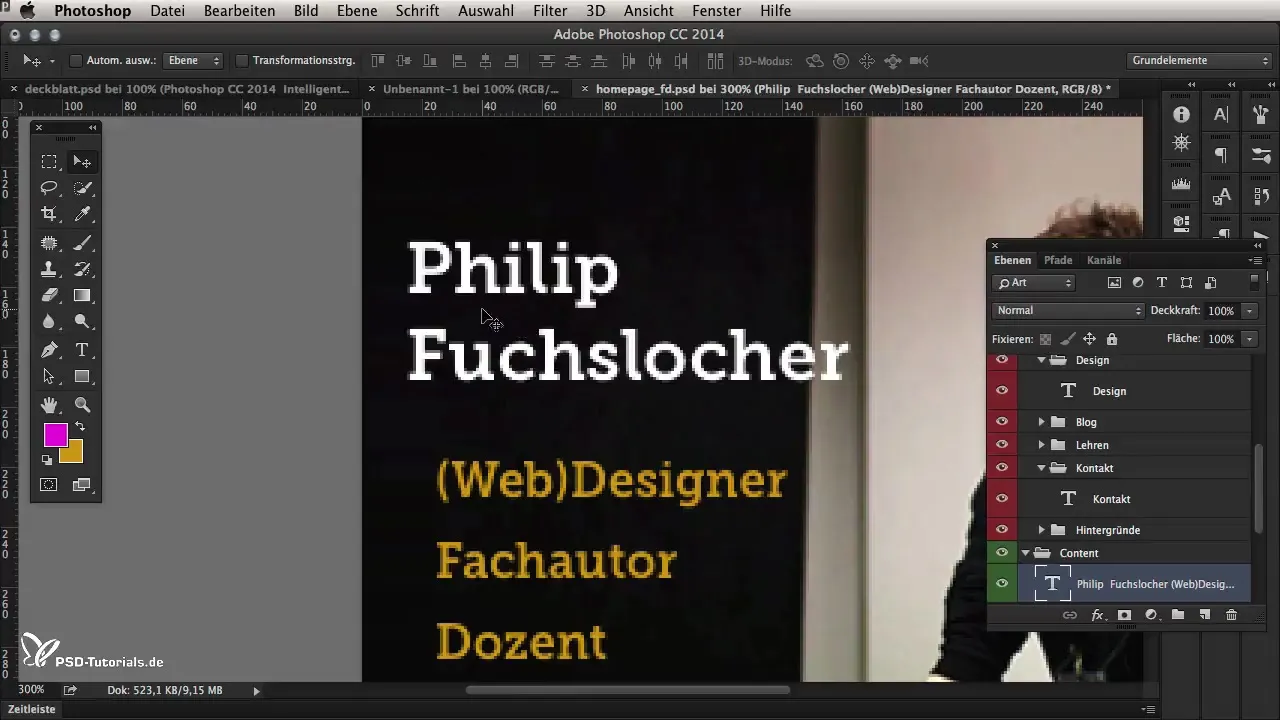Image resolution: width=1280 pixels, height=720 pixels.
Task: Hide the Philip Fuchslocher text layer
Action: point(1002,584)
